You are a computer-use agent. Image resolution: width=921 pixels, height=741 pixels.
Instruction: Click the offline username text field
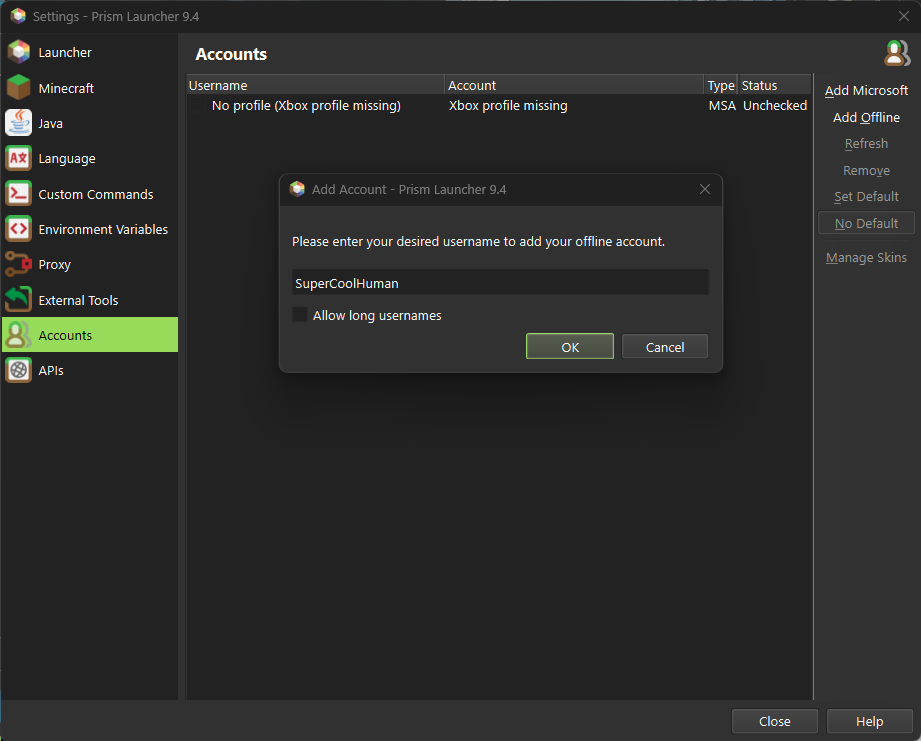(500, 283)
